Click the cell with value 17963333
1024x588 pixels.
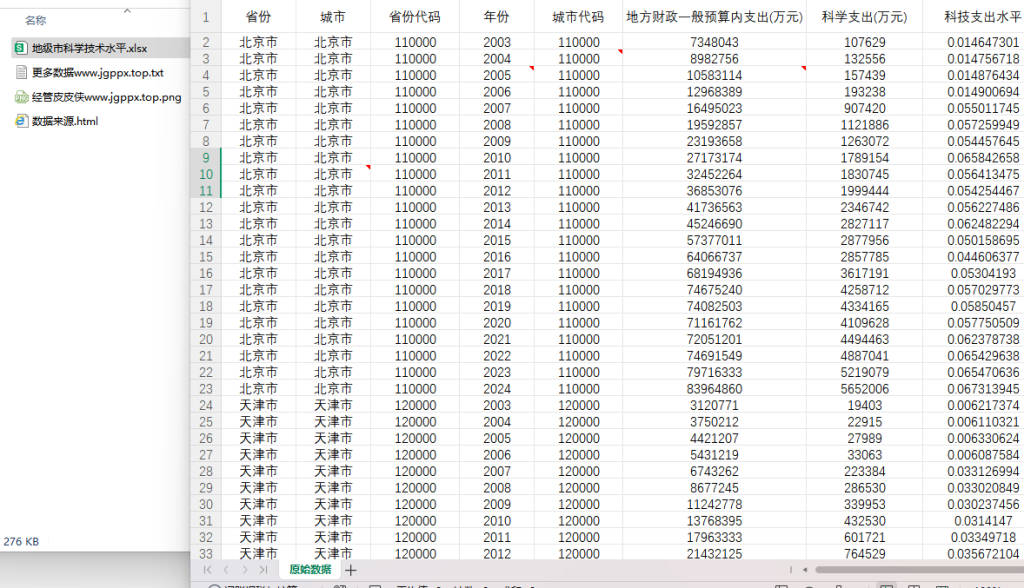pos(714,537)
